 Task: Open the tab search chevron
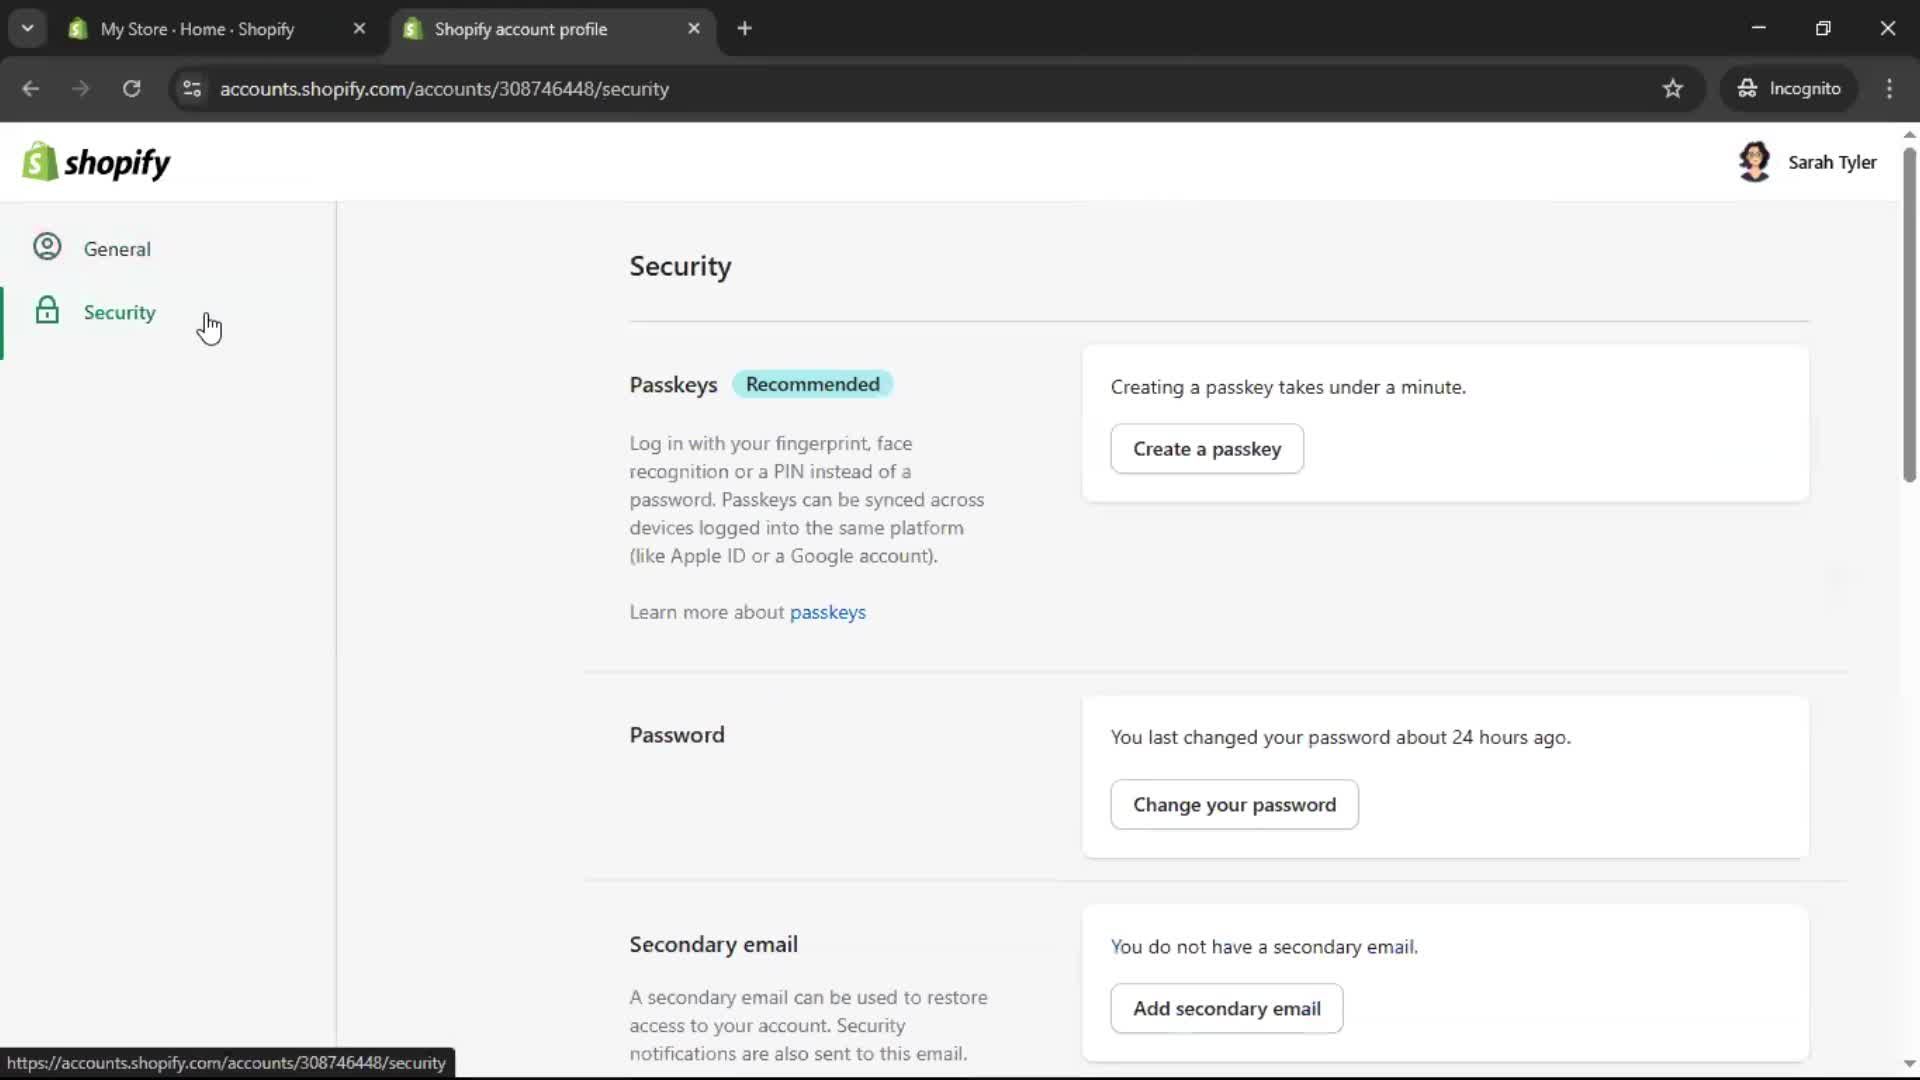pyautogui.click(x=27, y=28)
